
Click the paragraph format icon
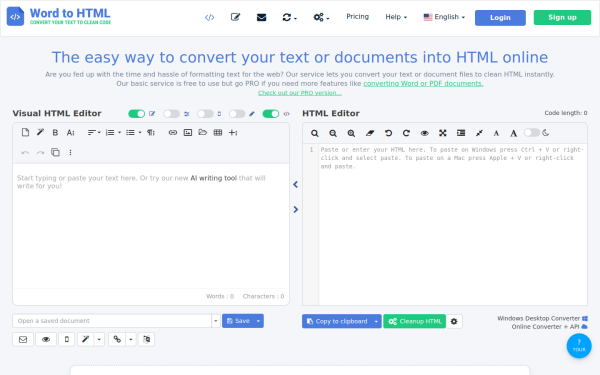pos(151,132)
